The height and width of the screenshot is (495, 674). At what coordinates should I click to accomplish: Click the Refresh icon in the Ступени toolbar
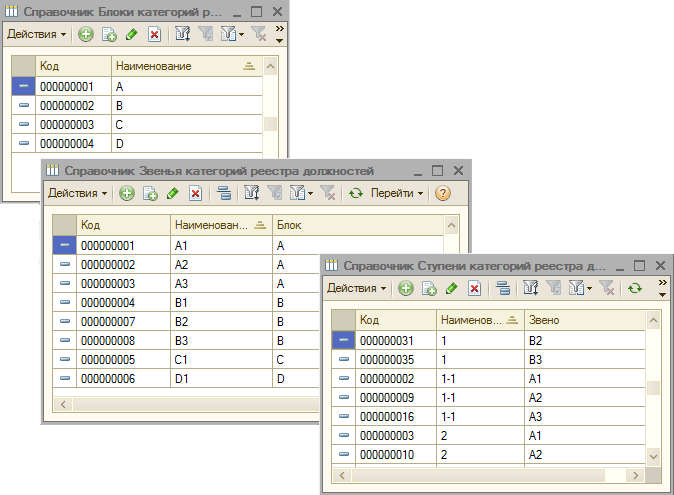(x=634, y=288)
